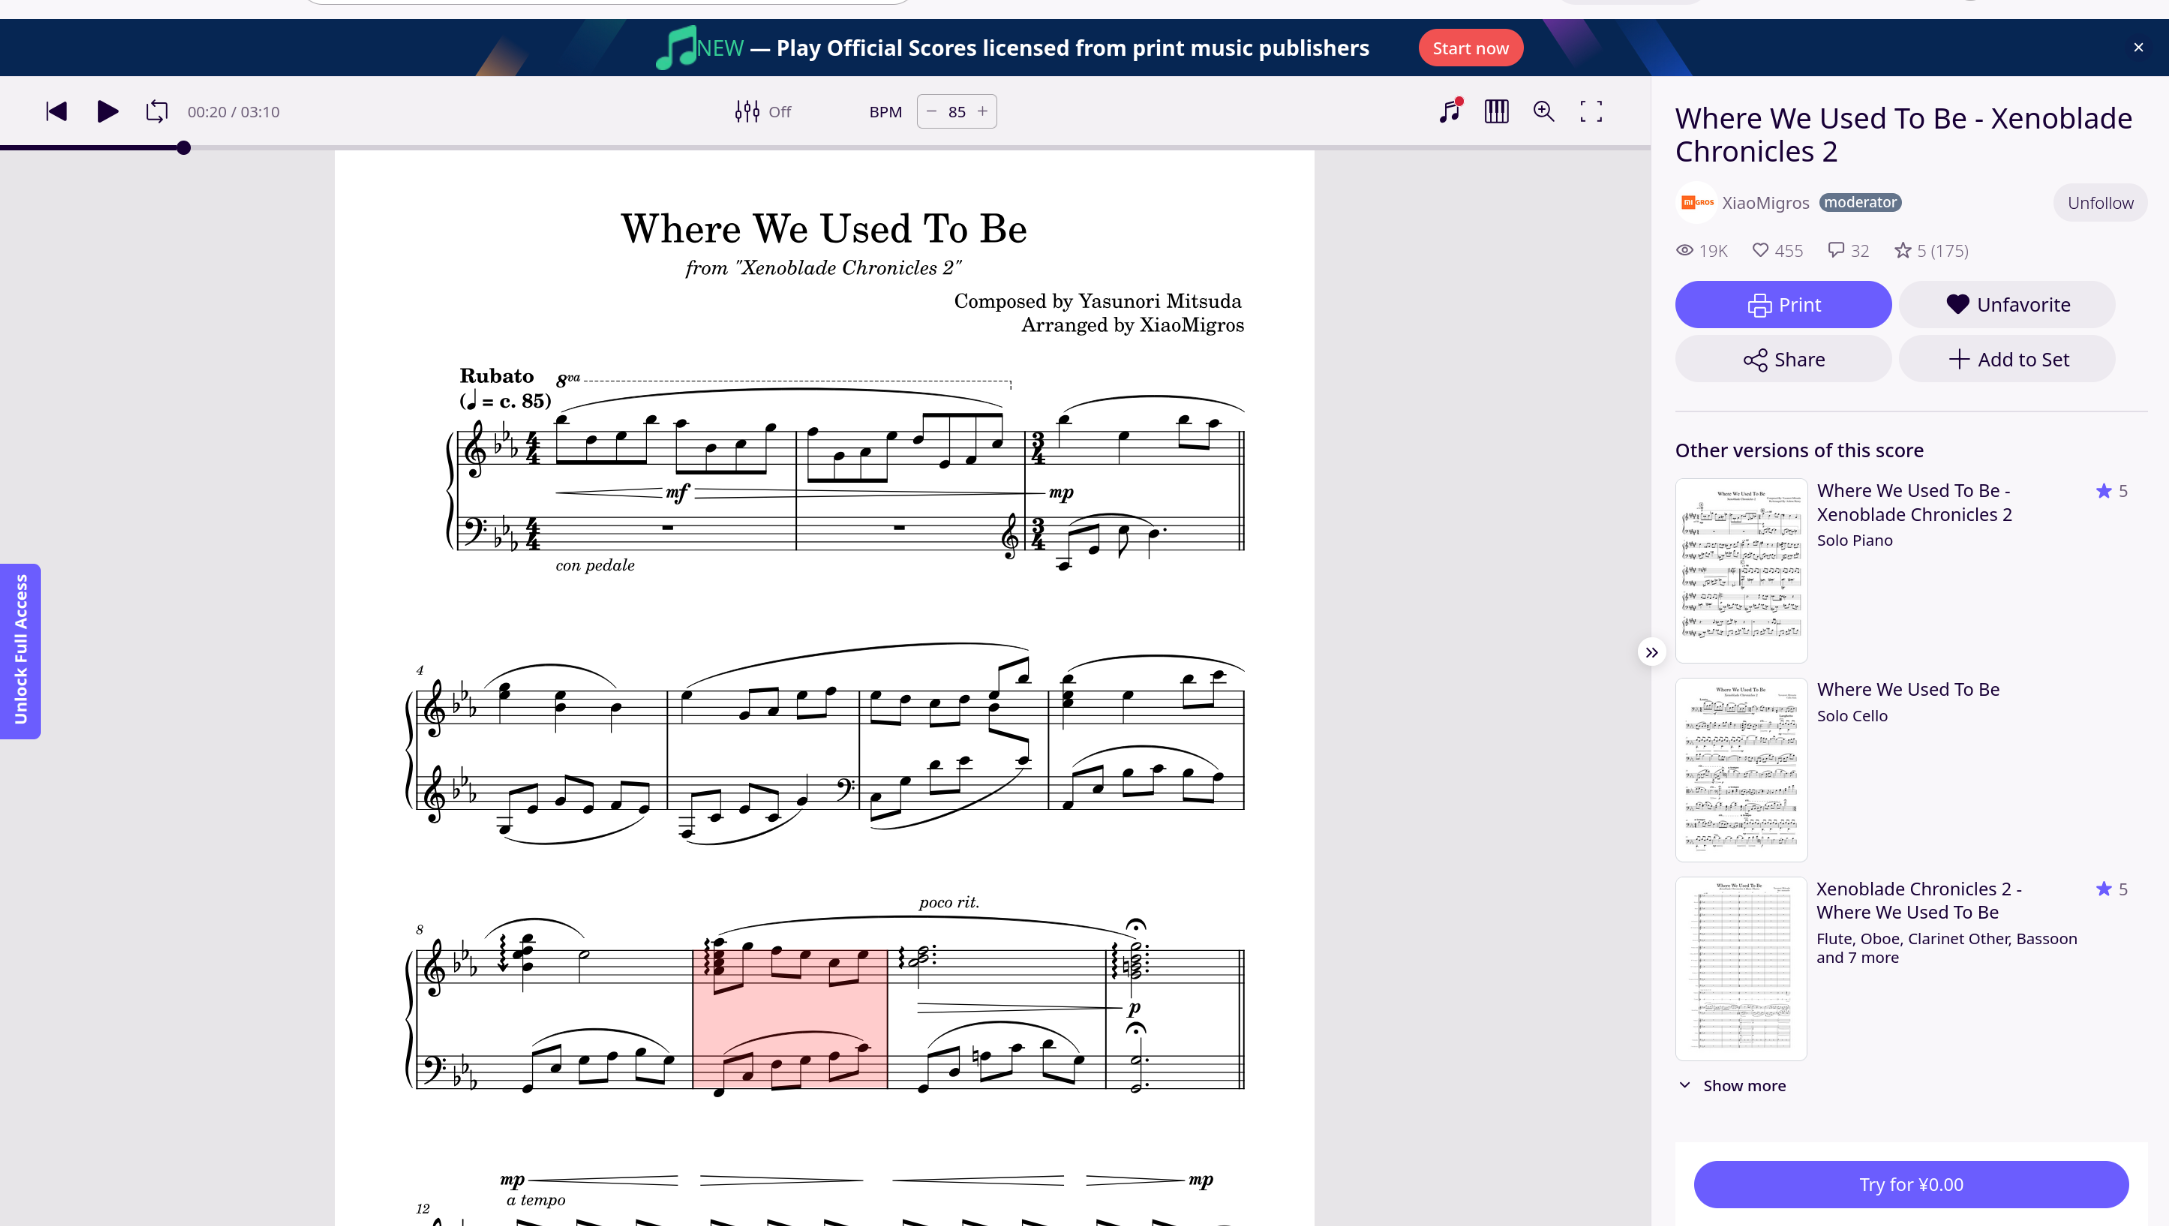Rewind to the beginning of the score
Screen dimensions: 2169x1226
[x=56, y=111]
